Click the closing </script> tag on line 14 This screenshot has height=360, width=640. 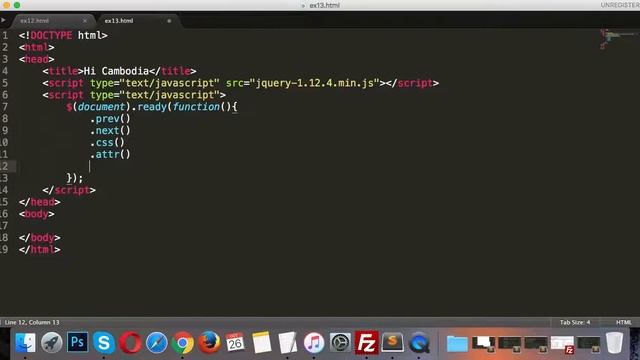coord(69,190)
